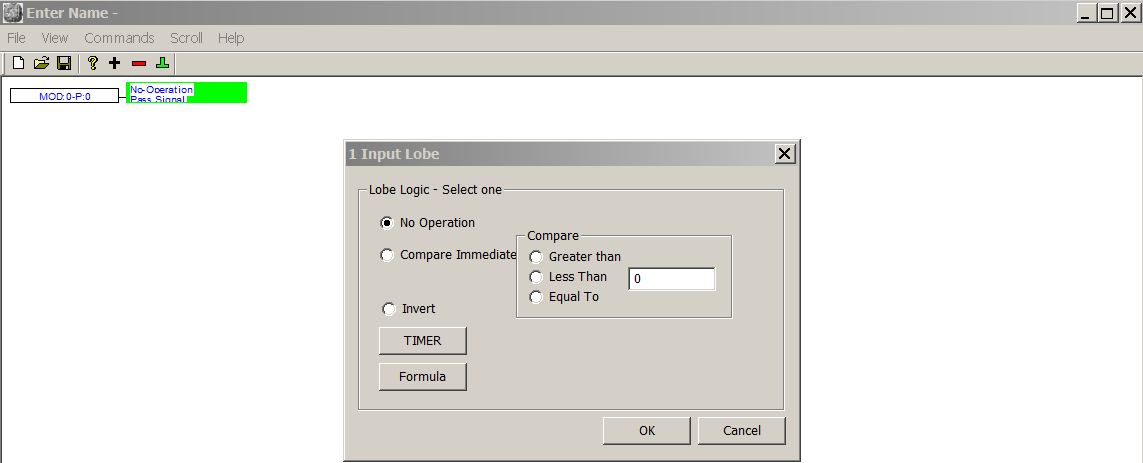This screenshot has height=463, width=1143.
Task: Select the Greater than comparison
Action: pos(537,257)
